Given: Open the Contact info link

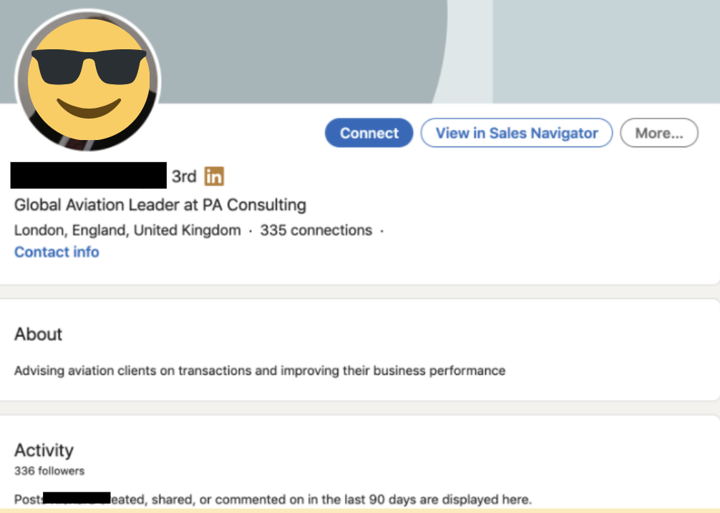Looking at the screenshot, I should point(56,252).
